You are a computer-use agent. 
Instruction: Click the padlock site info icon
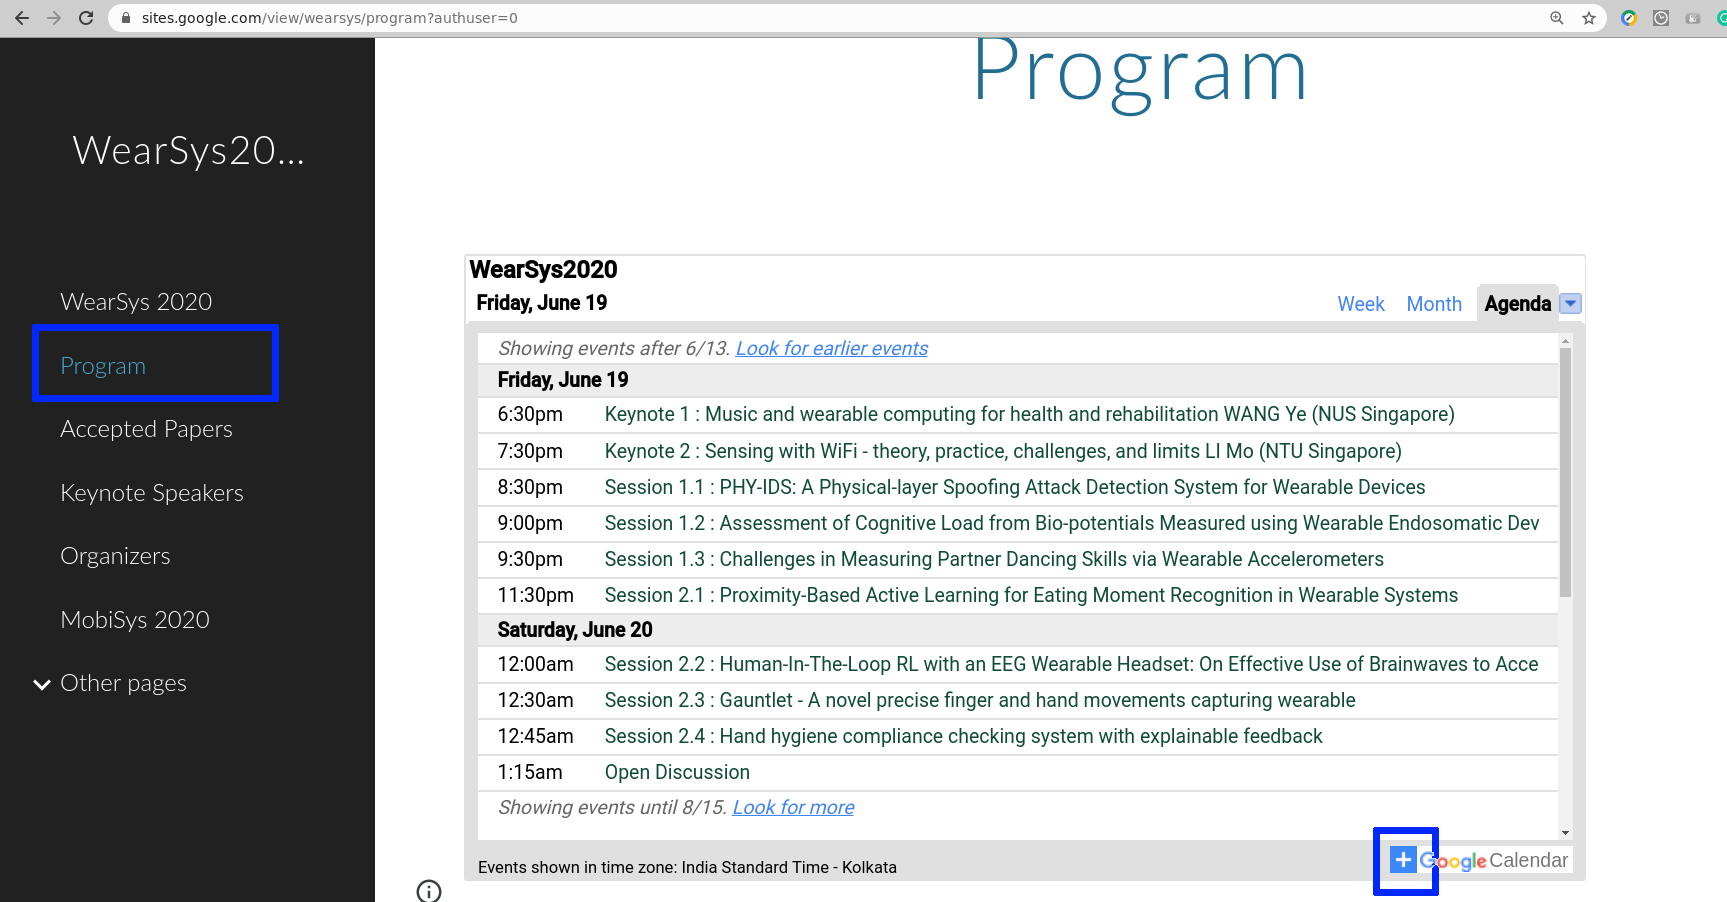126,18
